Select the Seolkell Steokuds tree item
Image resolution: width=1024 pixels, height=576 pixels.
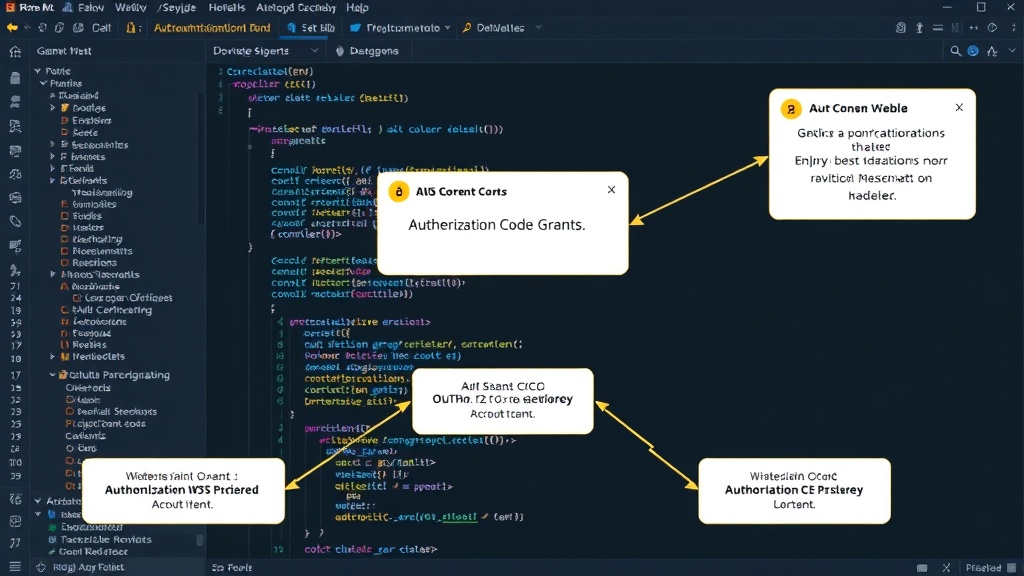point(116,412)
